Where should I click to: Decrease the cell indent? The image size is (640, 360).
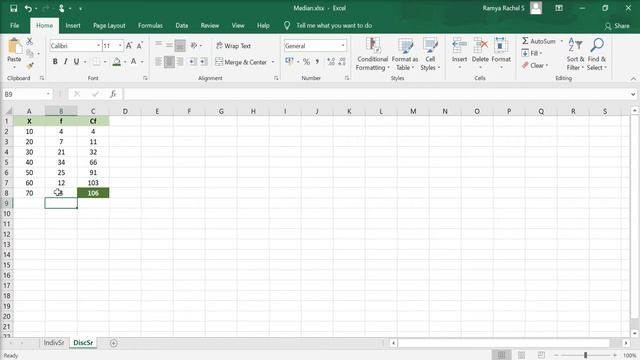click(193, 62)
